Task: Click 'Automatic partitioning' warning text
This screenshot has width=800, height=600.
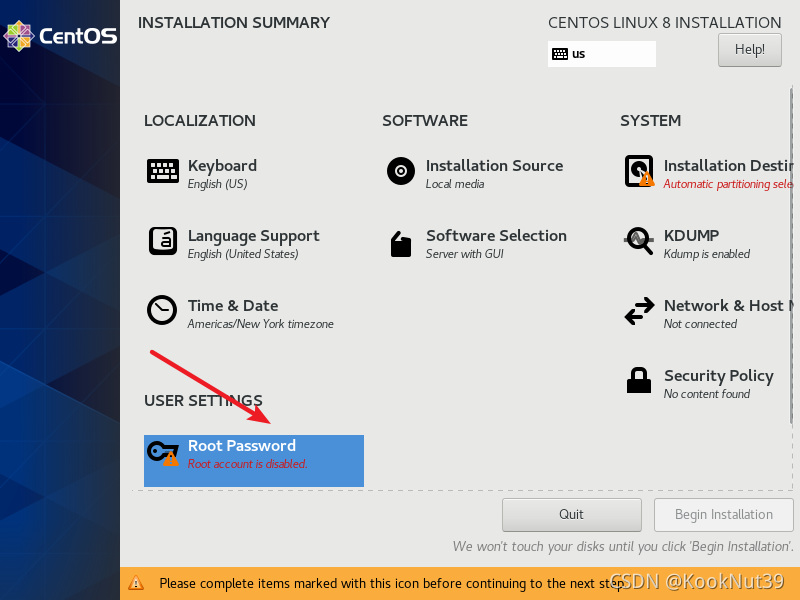Action: pos(728,184)
